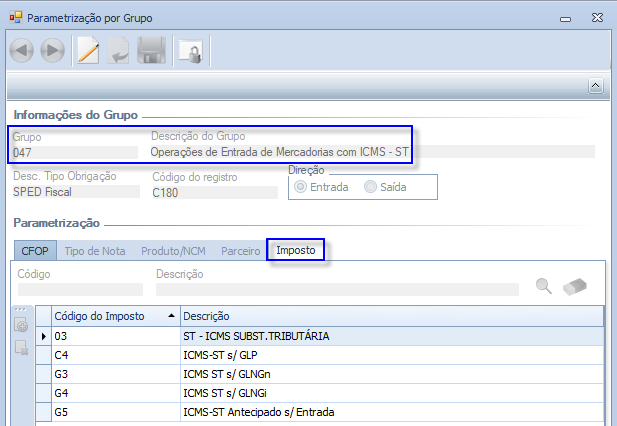Click the ICMS-ST s/ GLP cell
Image resolution: width=617 pixels, height=426 pixels.
392,355
